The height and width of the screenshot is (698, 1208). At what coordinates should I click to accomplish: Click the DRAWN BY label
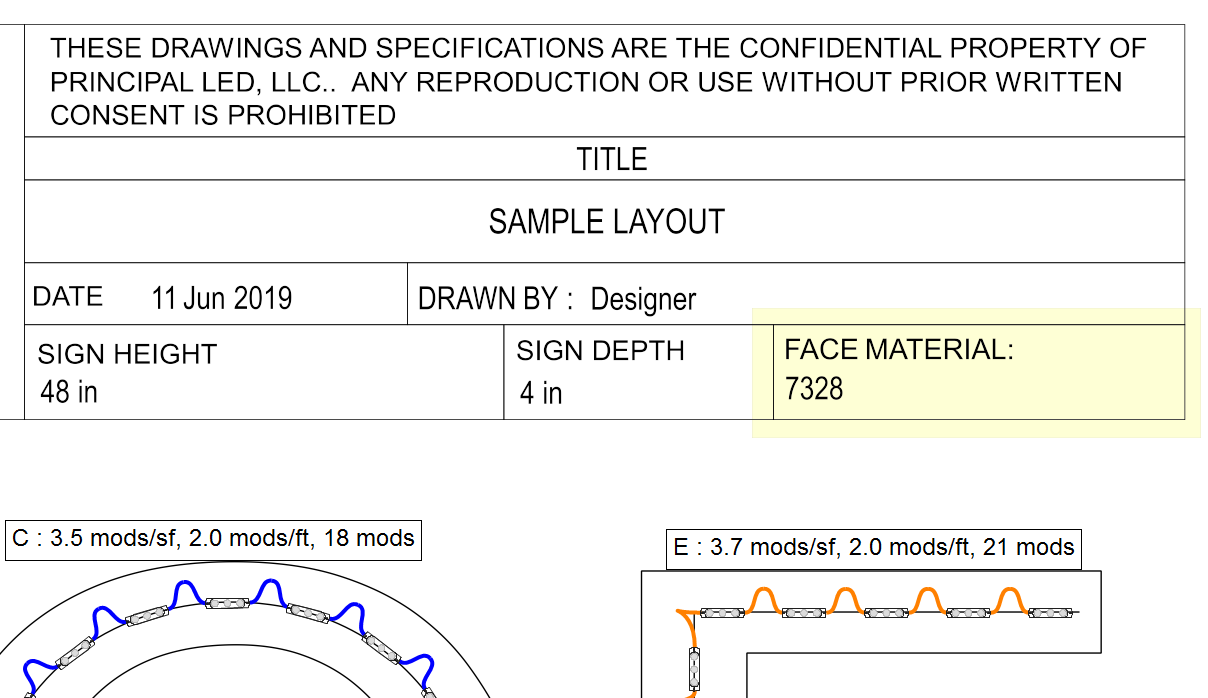tap(496, 299)
